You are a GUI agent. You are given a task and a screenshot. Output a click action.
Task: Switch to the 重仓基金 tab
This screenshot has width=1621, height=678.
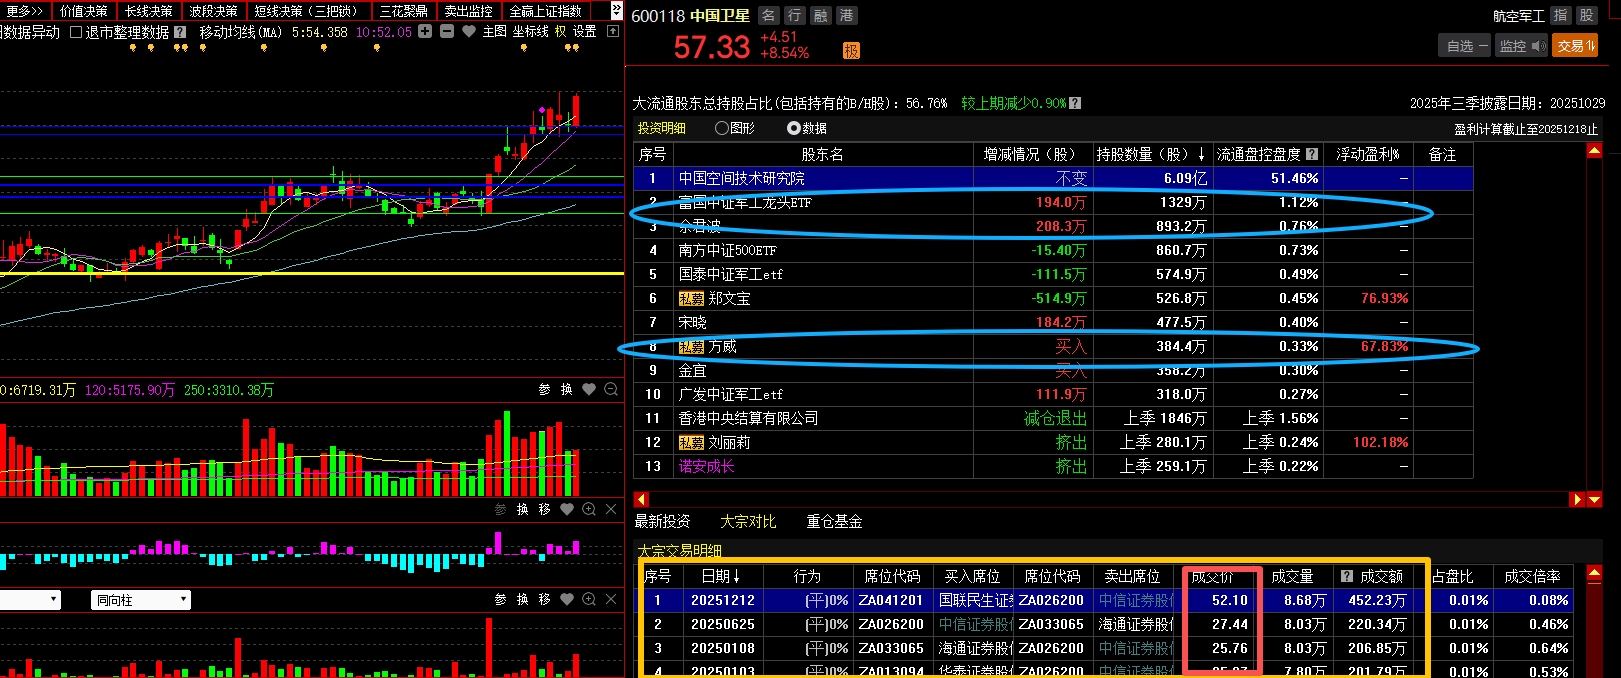834,522
